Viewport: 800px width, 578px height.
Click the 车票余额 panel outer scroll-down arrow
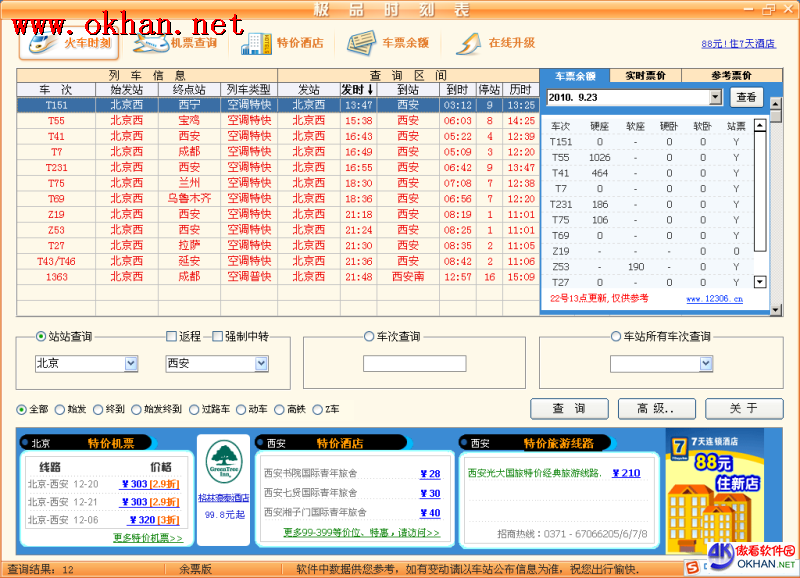tap(776, 310)
